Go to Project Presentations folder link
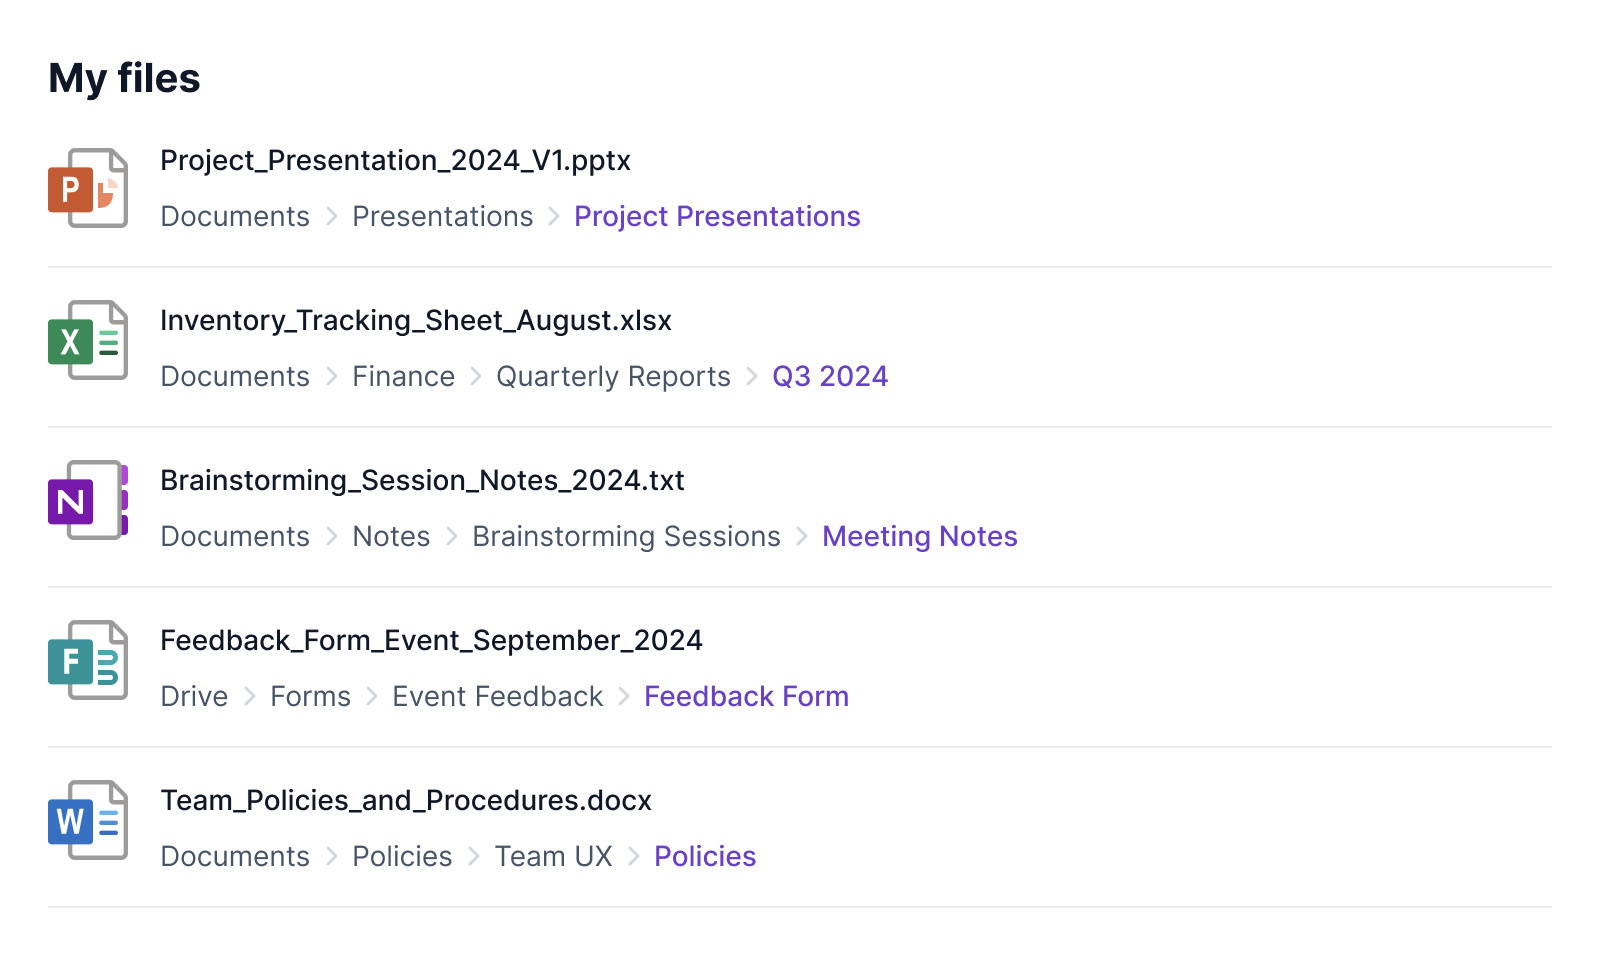 pyautogui.click(x=717, y=217)
